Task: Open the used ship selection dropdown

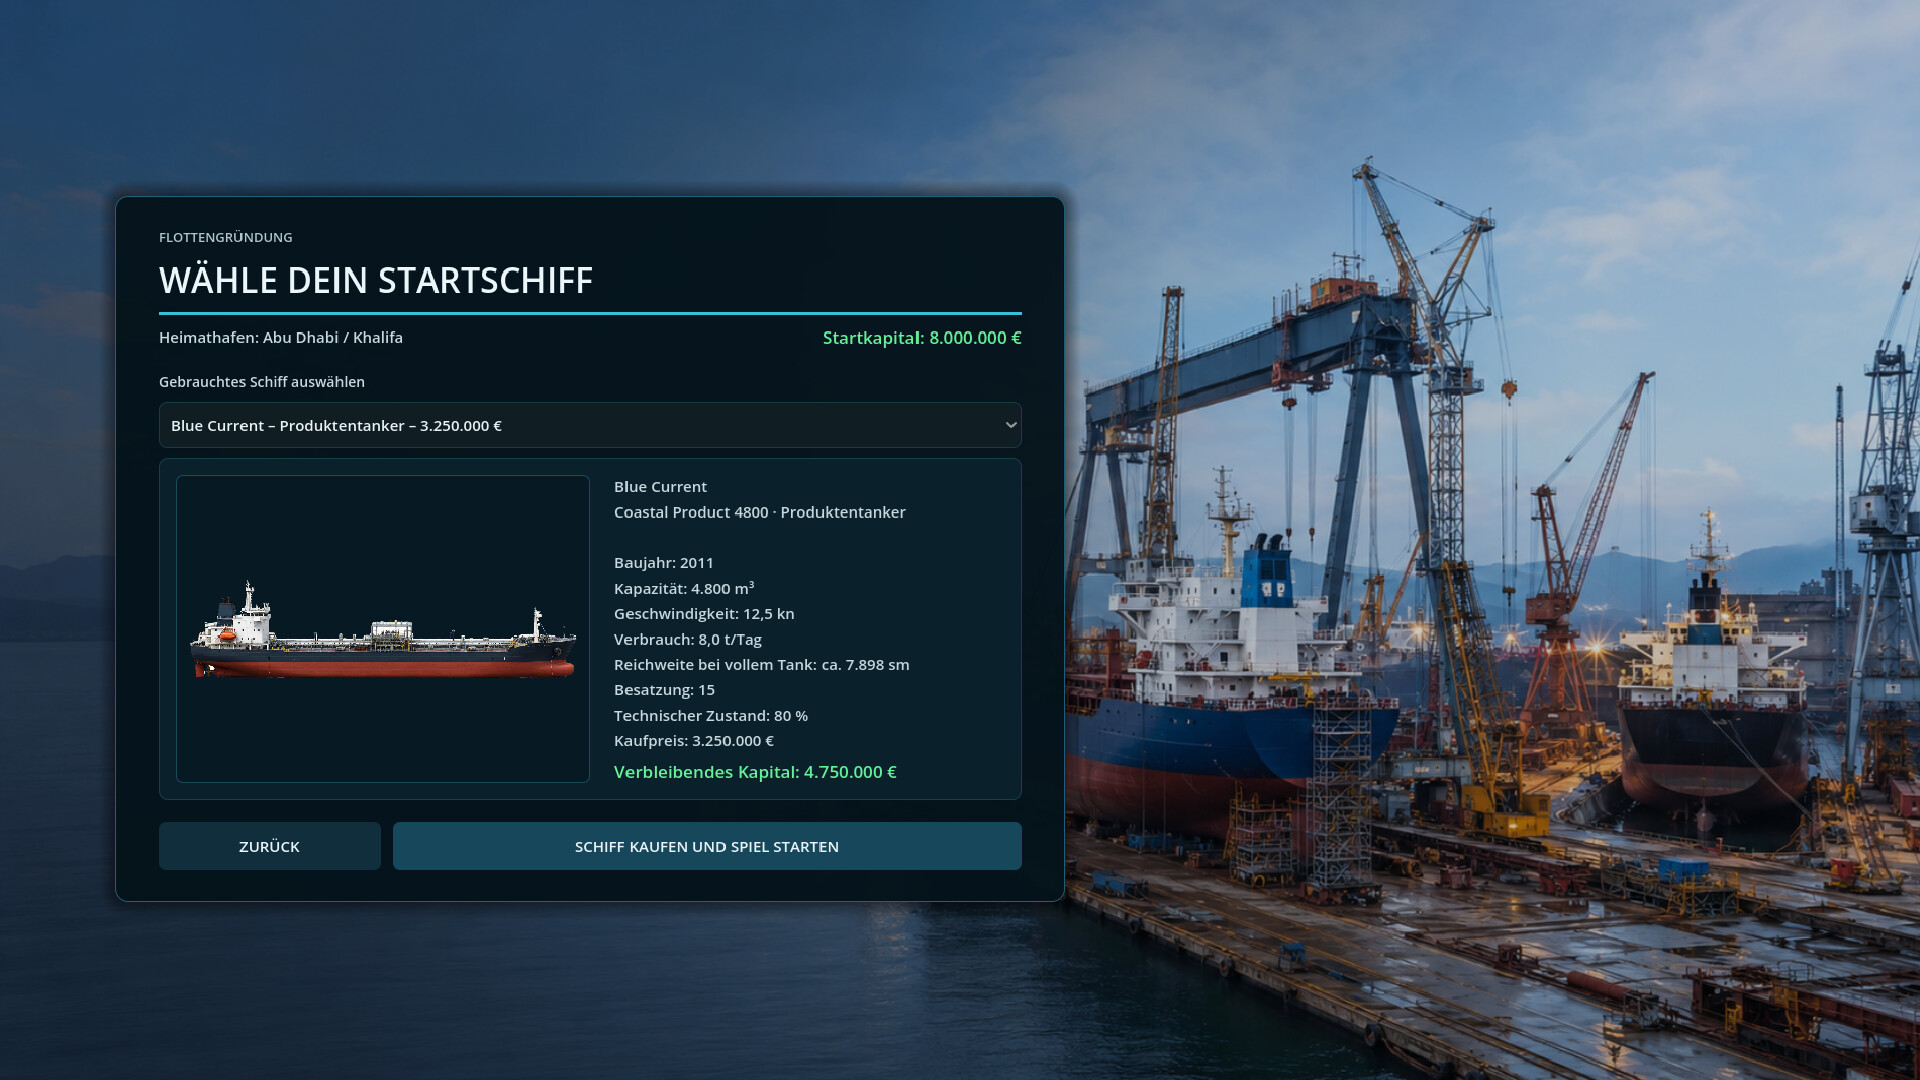Action: [x=590, y=425]
